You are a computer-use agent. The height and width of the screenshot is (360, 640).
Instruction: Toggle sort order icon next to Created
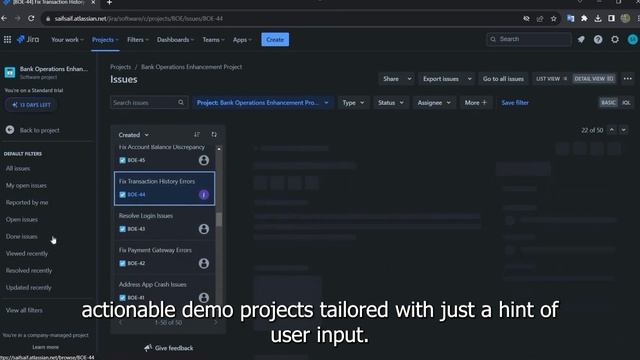(x=197, y=135)
